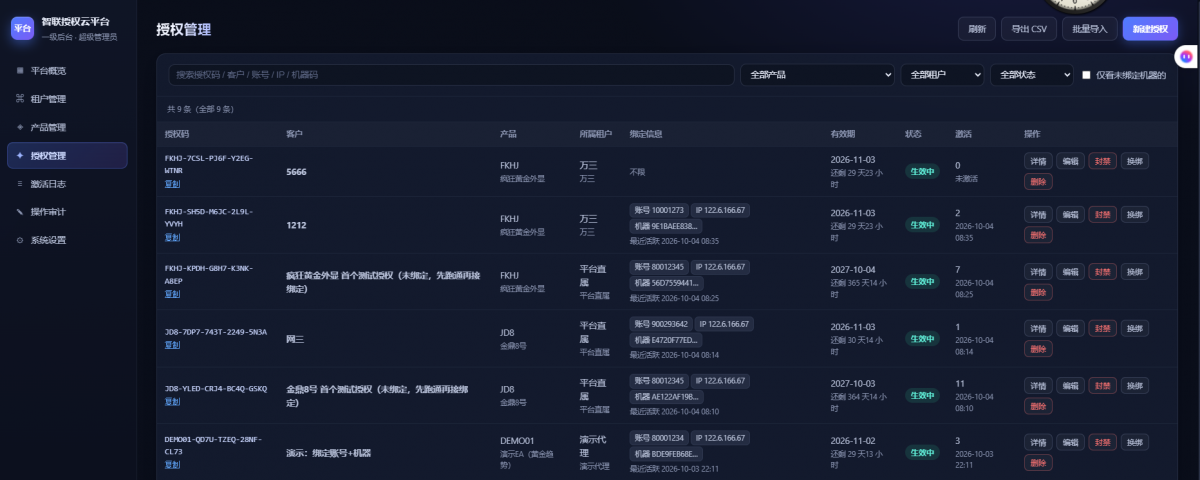The width and height of the screenshot is (1200, 480).
Task: Click the floating assistant icon at right edge
Action: 1186,58
